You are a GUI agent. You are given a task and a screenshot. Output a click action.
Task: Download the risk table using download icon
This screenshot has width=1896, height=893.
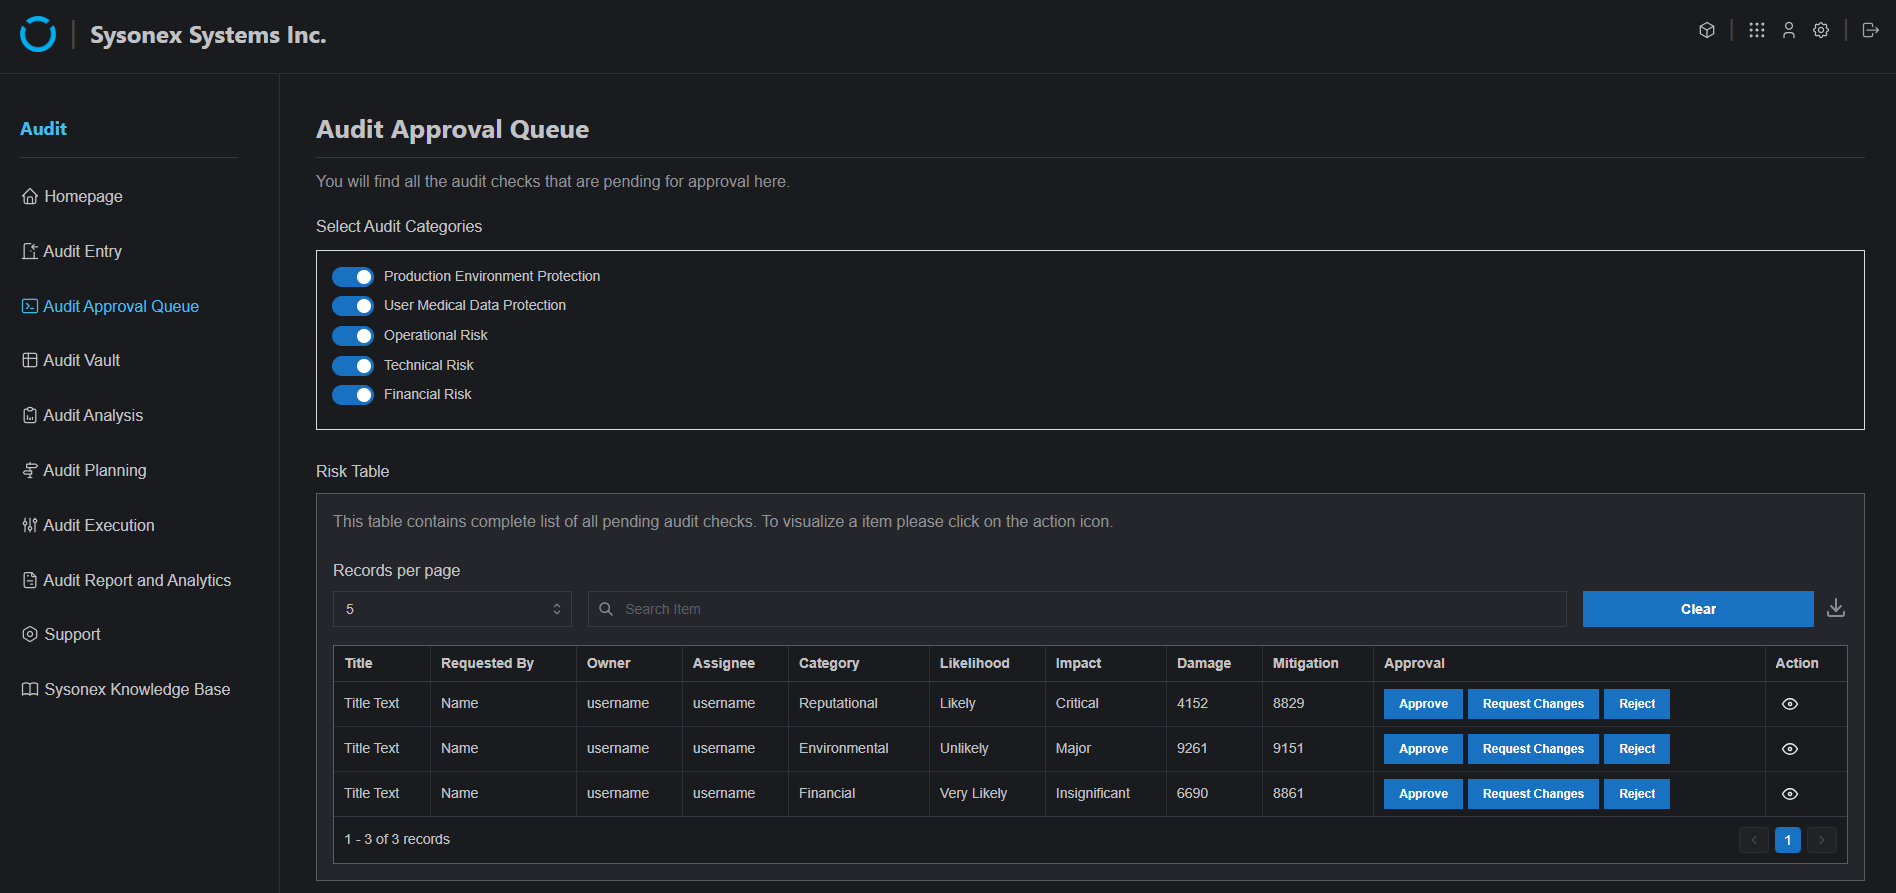point(1836,608)
